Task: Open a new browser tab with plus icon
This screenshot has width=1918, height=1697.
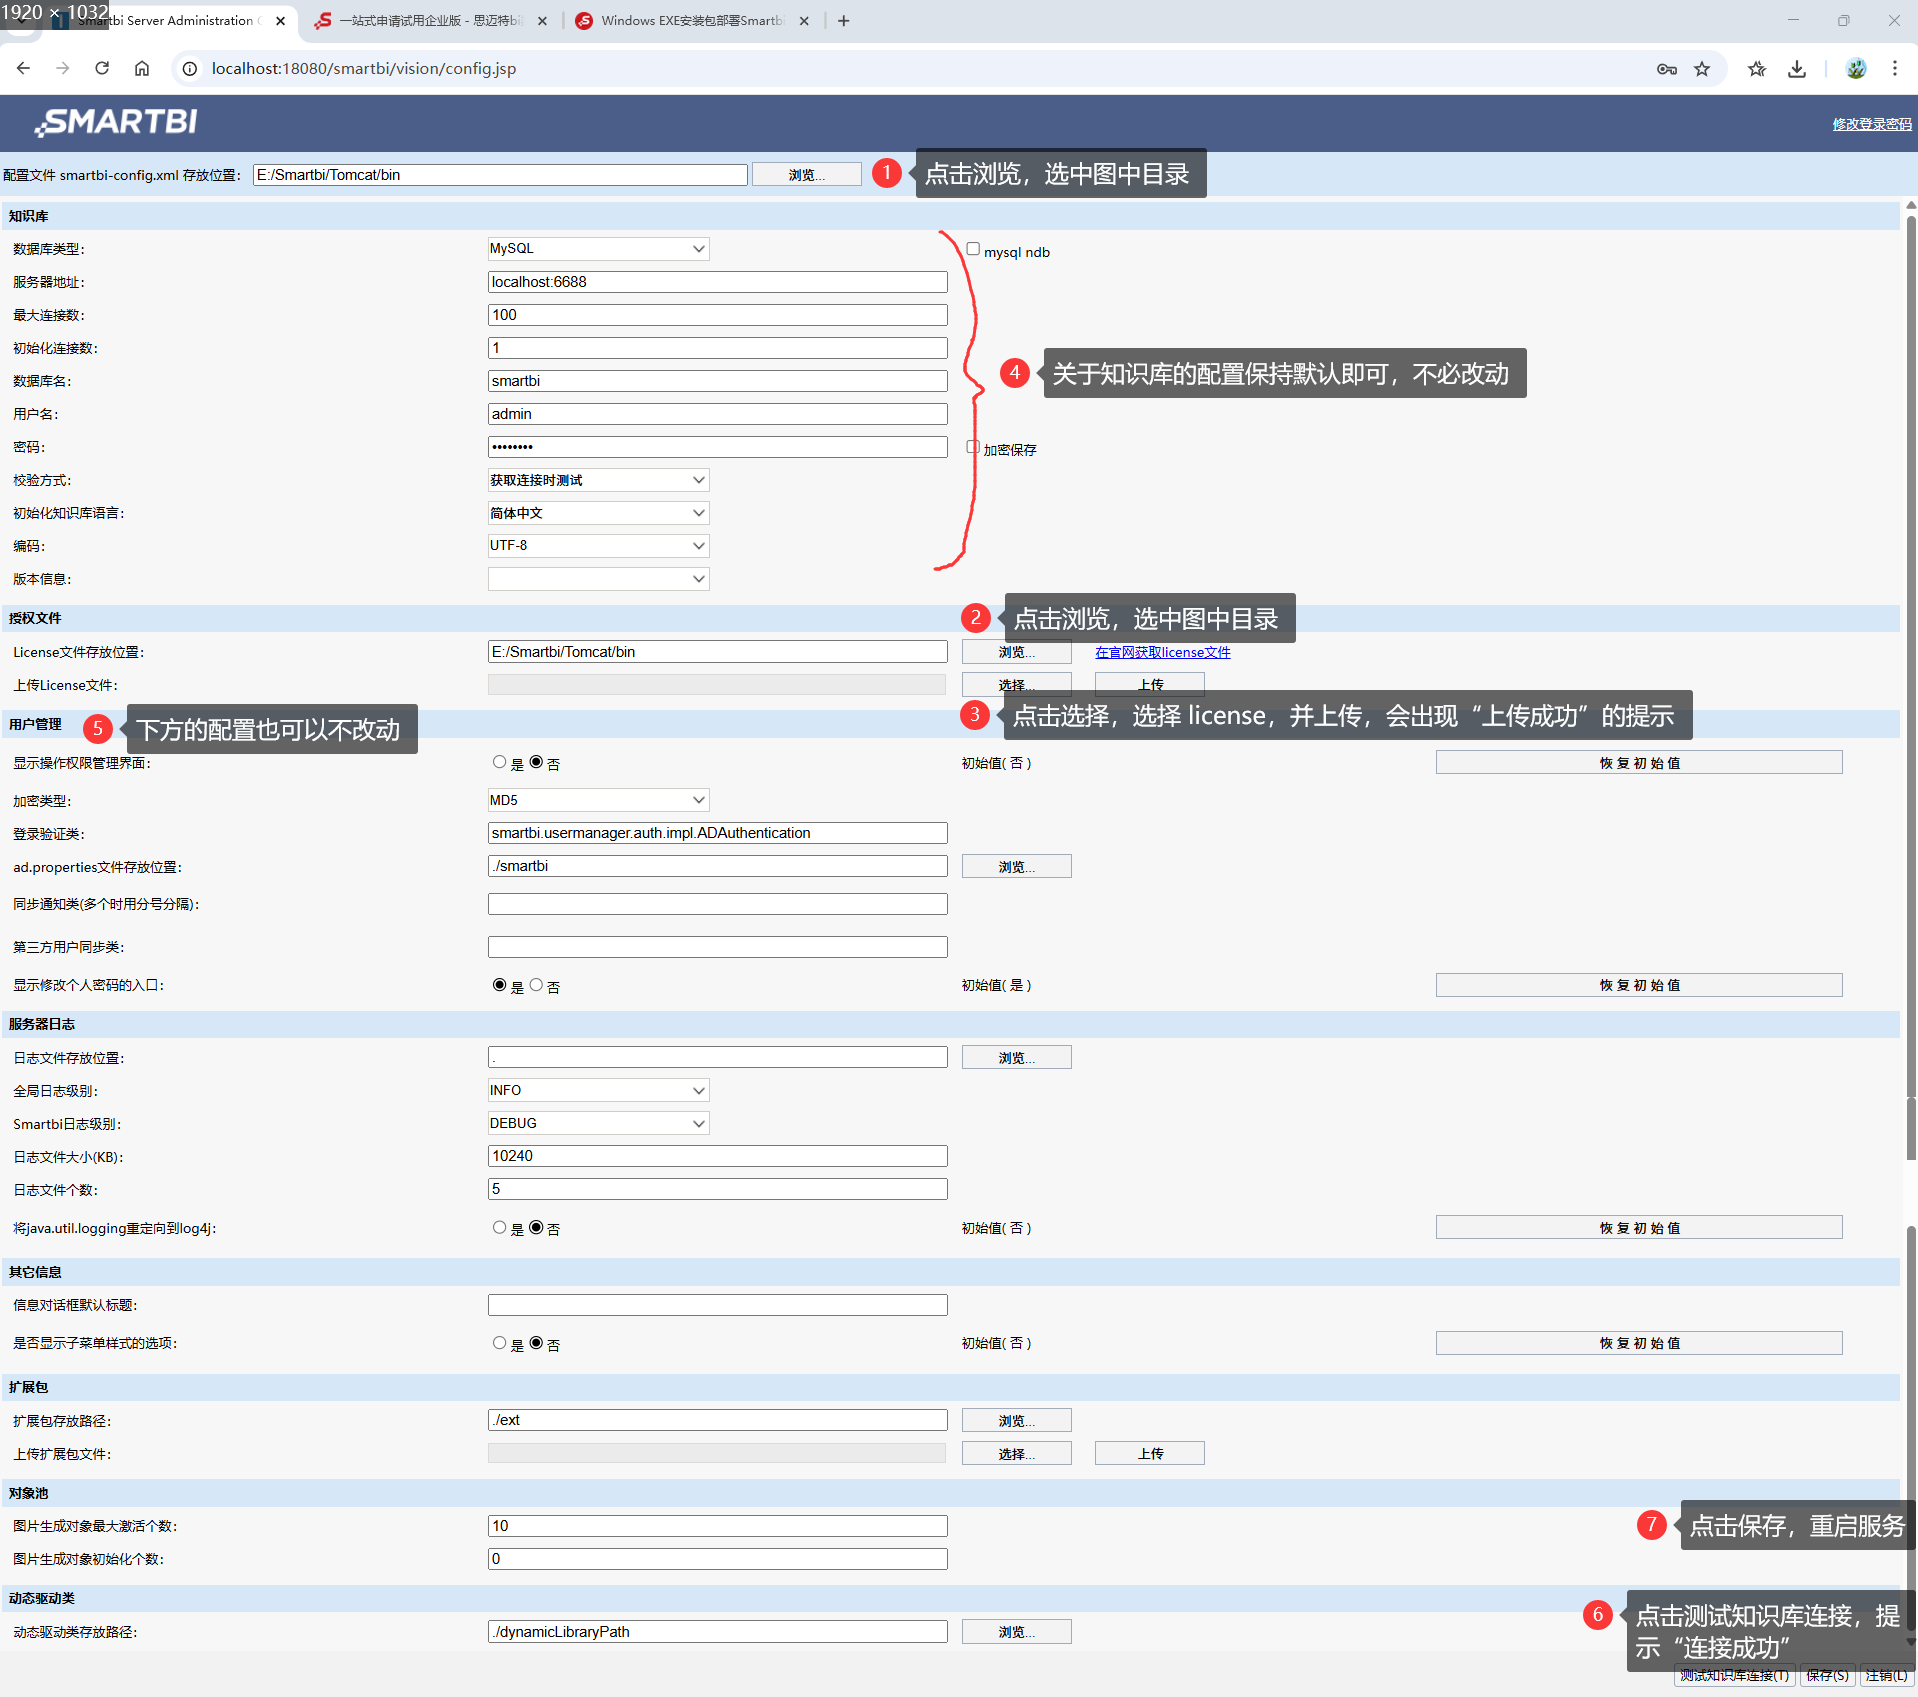Action: (844, 20)
